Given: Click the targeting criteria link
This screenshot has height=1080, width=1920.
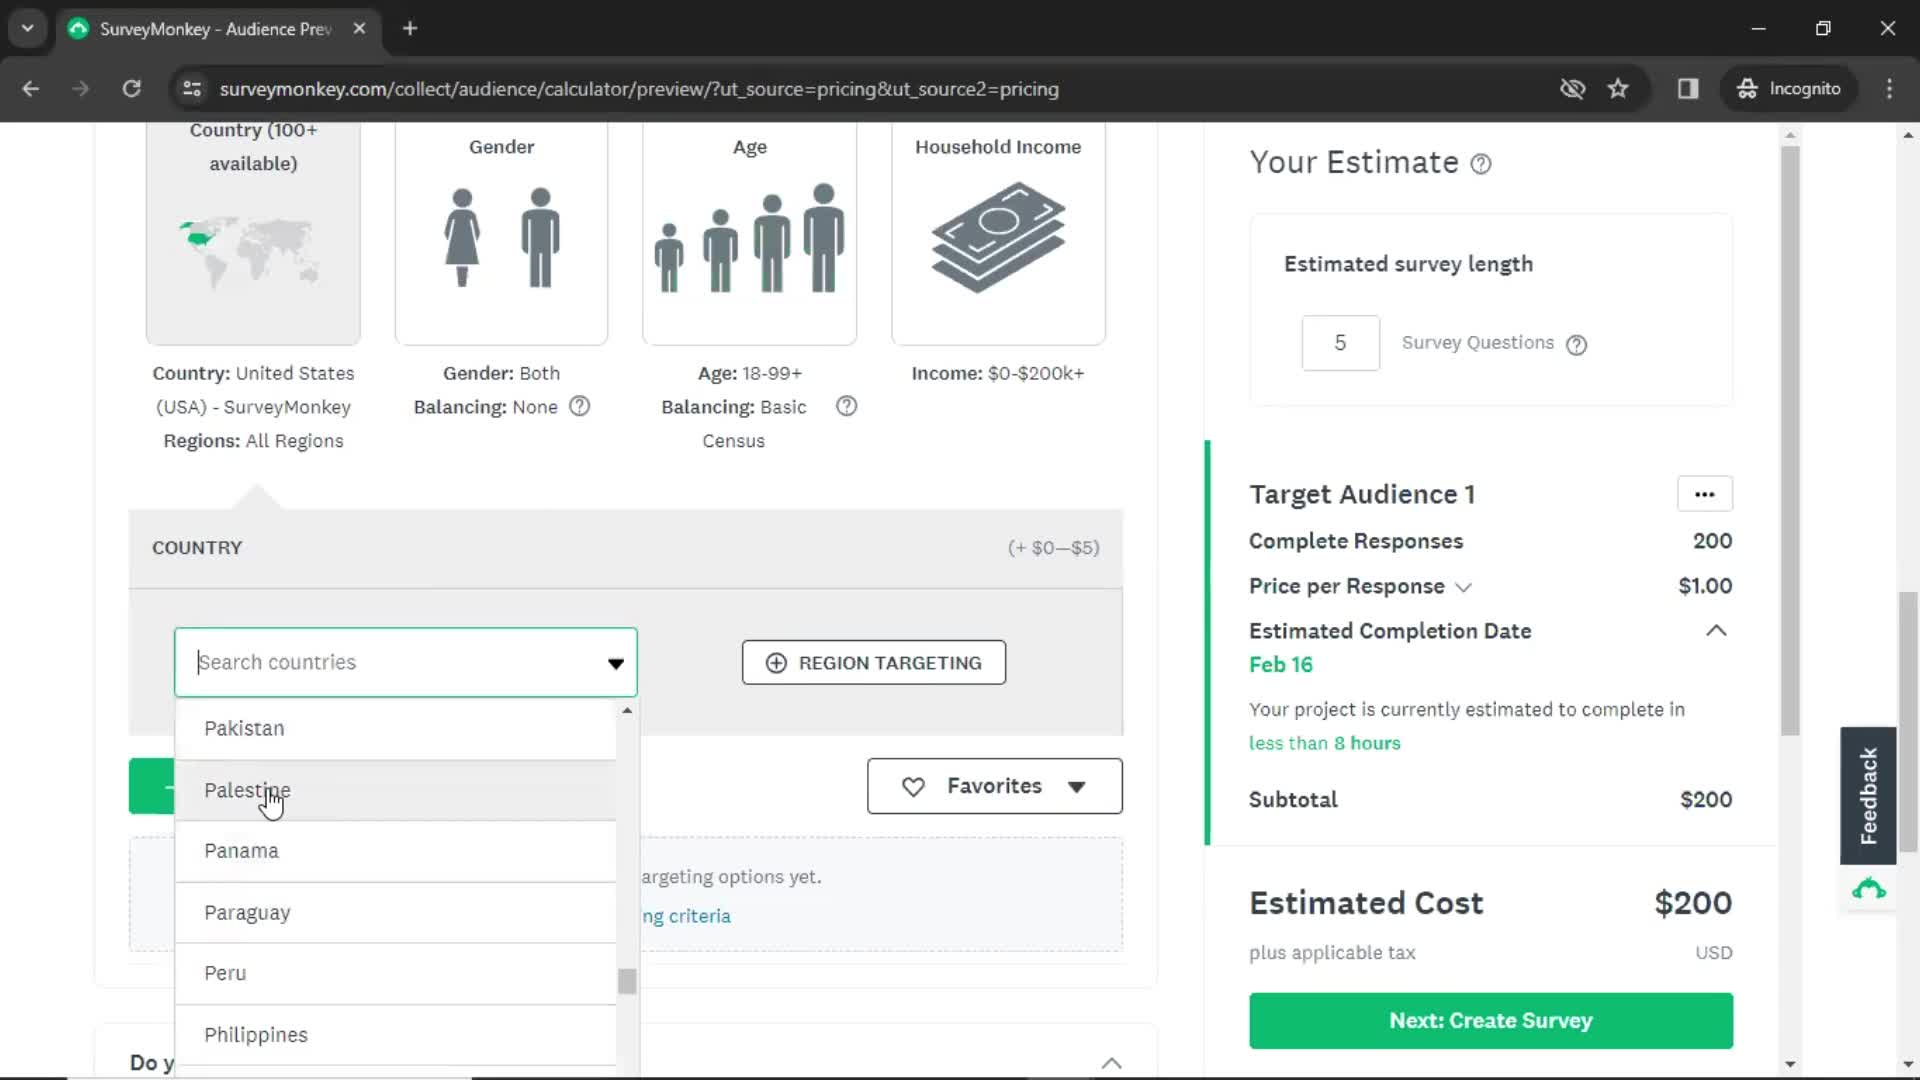Looking at the screenshot, I should tap(686, 916).
